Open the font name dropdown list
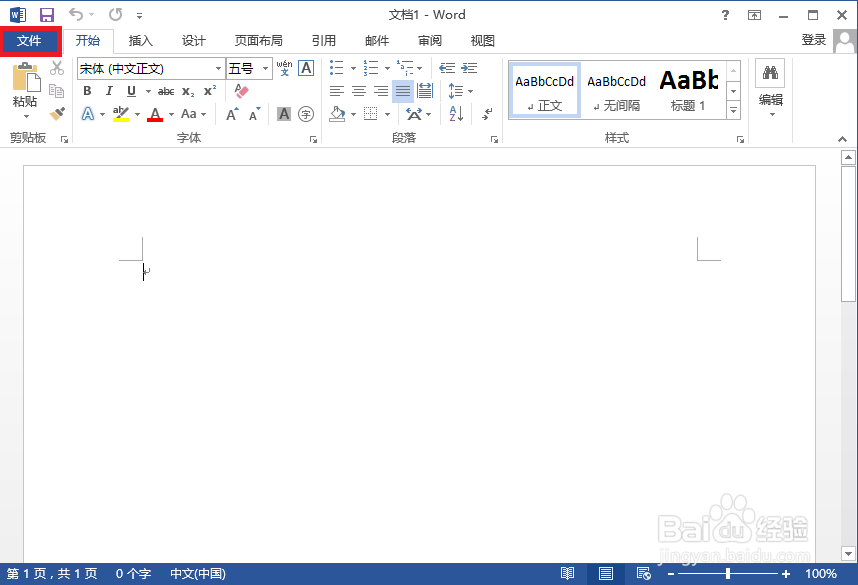This screenshot has height=585, width=858. click(219, 68)
